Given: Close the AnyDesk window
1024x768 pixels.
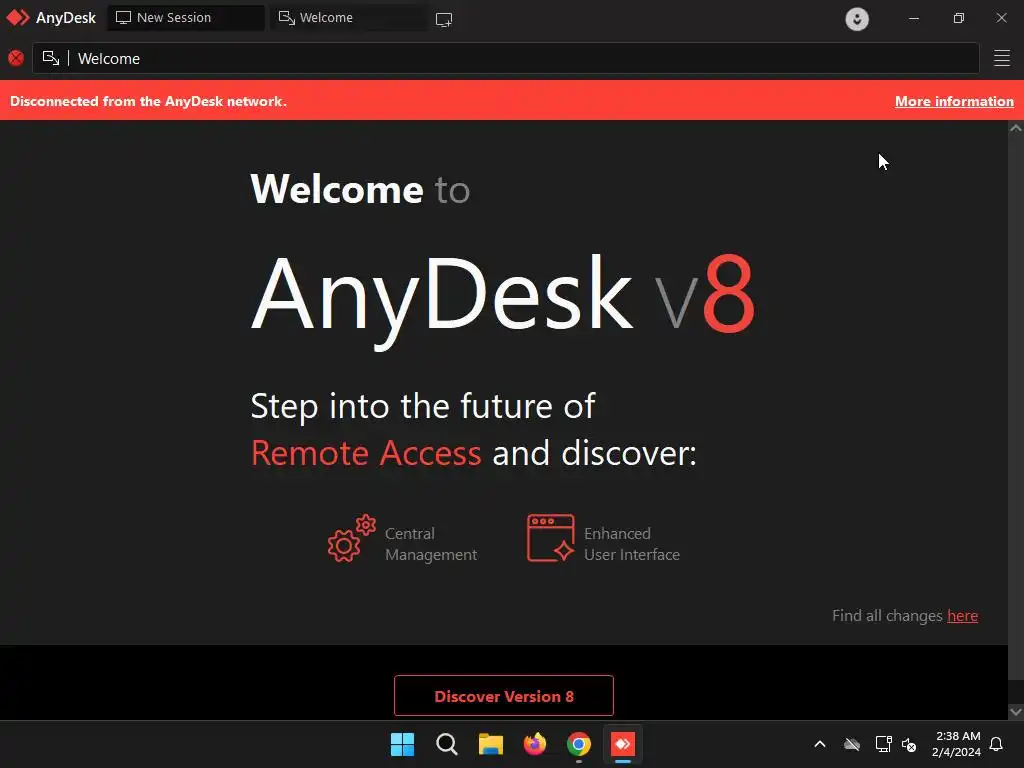Looking at the screenshot, I should tap(1002, 18).
